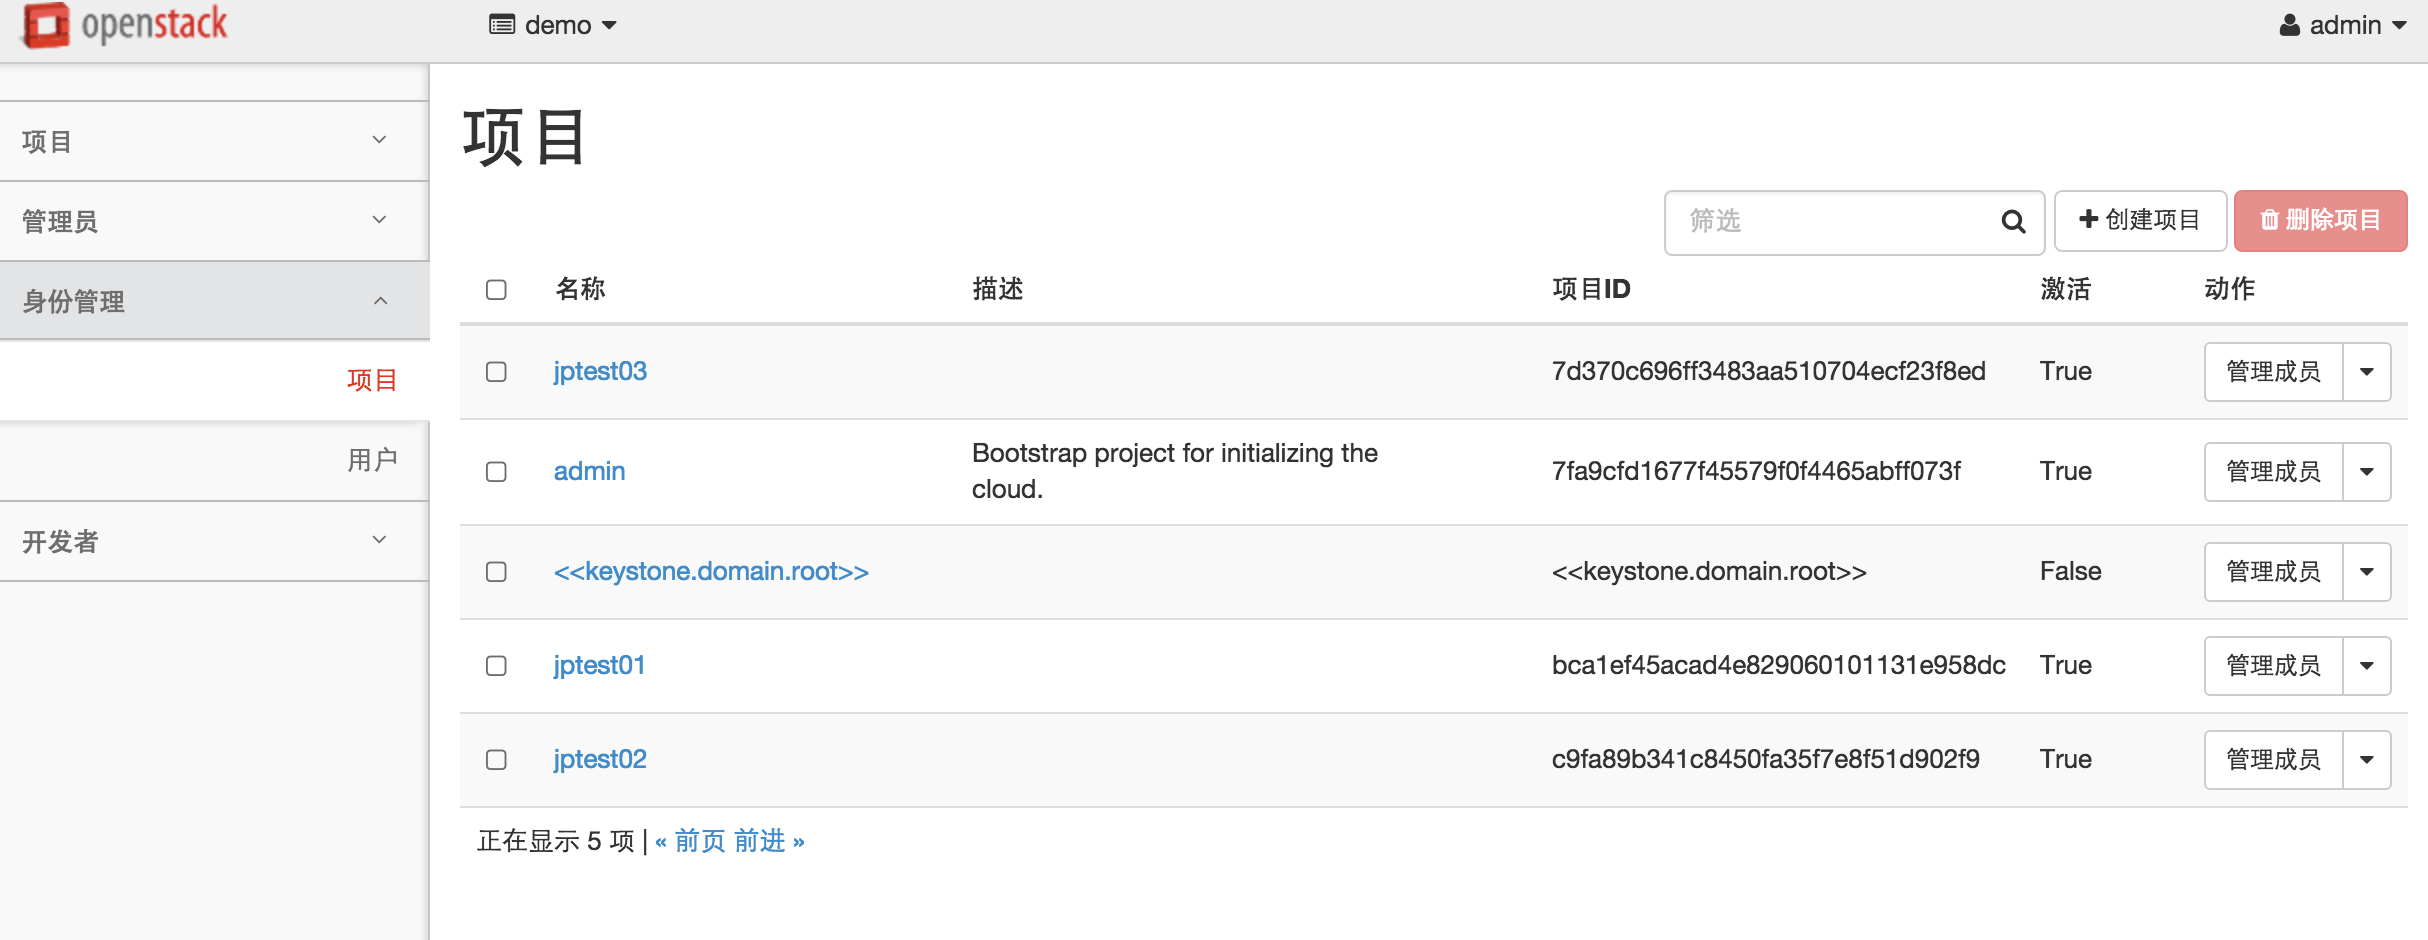The width and height of the screenshot is (2428, 940).
Task: Collapse the 身份管理 sidebar section
Action: click(214, 301)
